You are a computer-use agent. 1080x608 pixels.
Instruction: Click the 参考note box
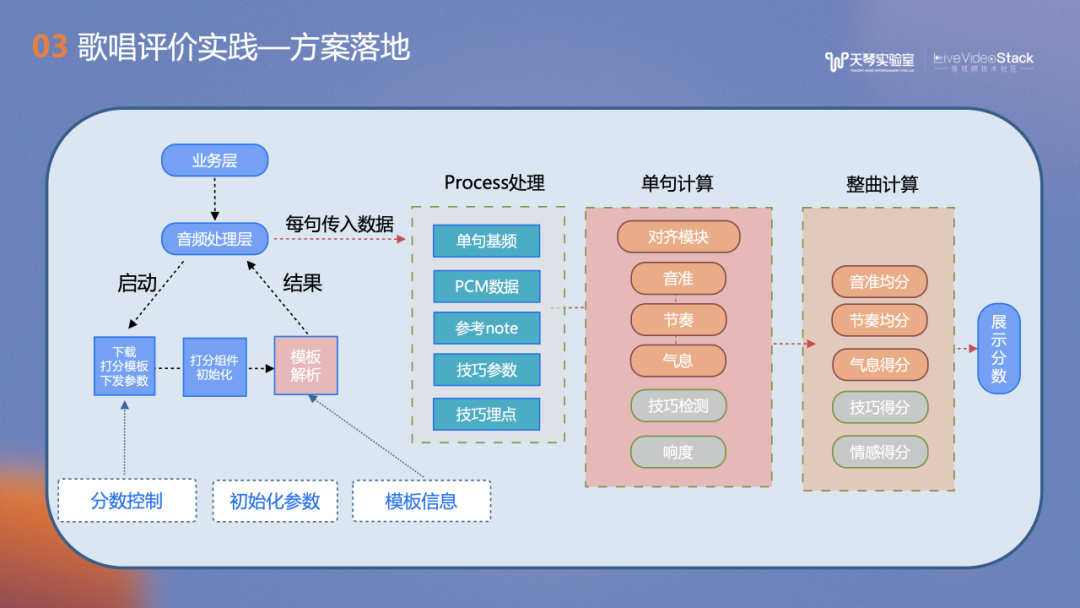pos(486,328)
